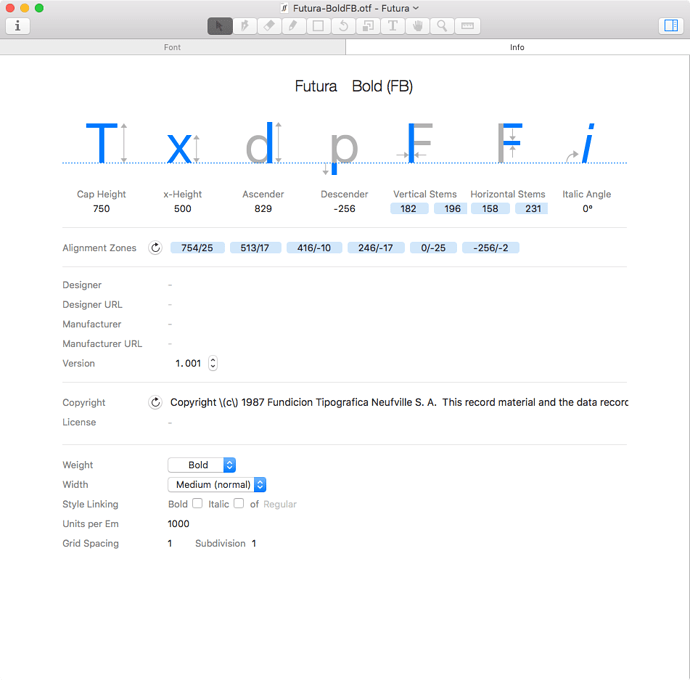Image resolution: width=690 pixels, height=680 pixels.
Task: Switch to the Font tab
Action: 172,47
